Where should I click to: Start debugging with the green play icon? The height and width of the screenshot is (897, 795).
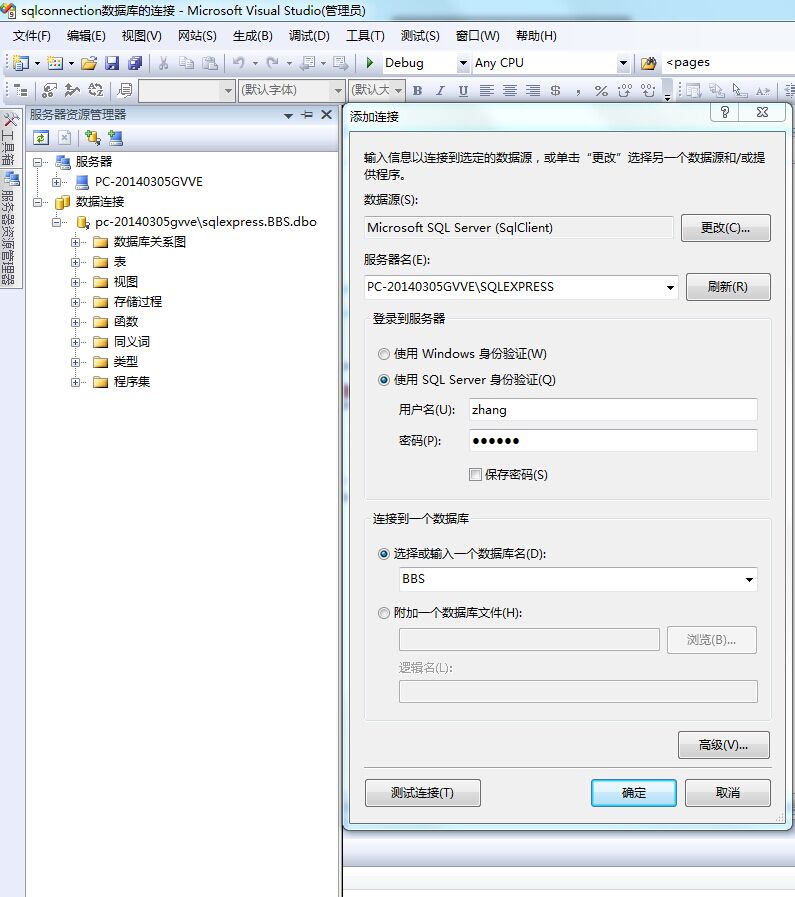370,62
